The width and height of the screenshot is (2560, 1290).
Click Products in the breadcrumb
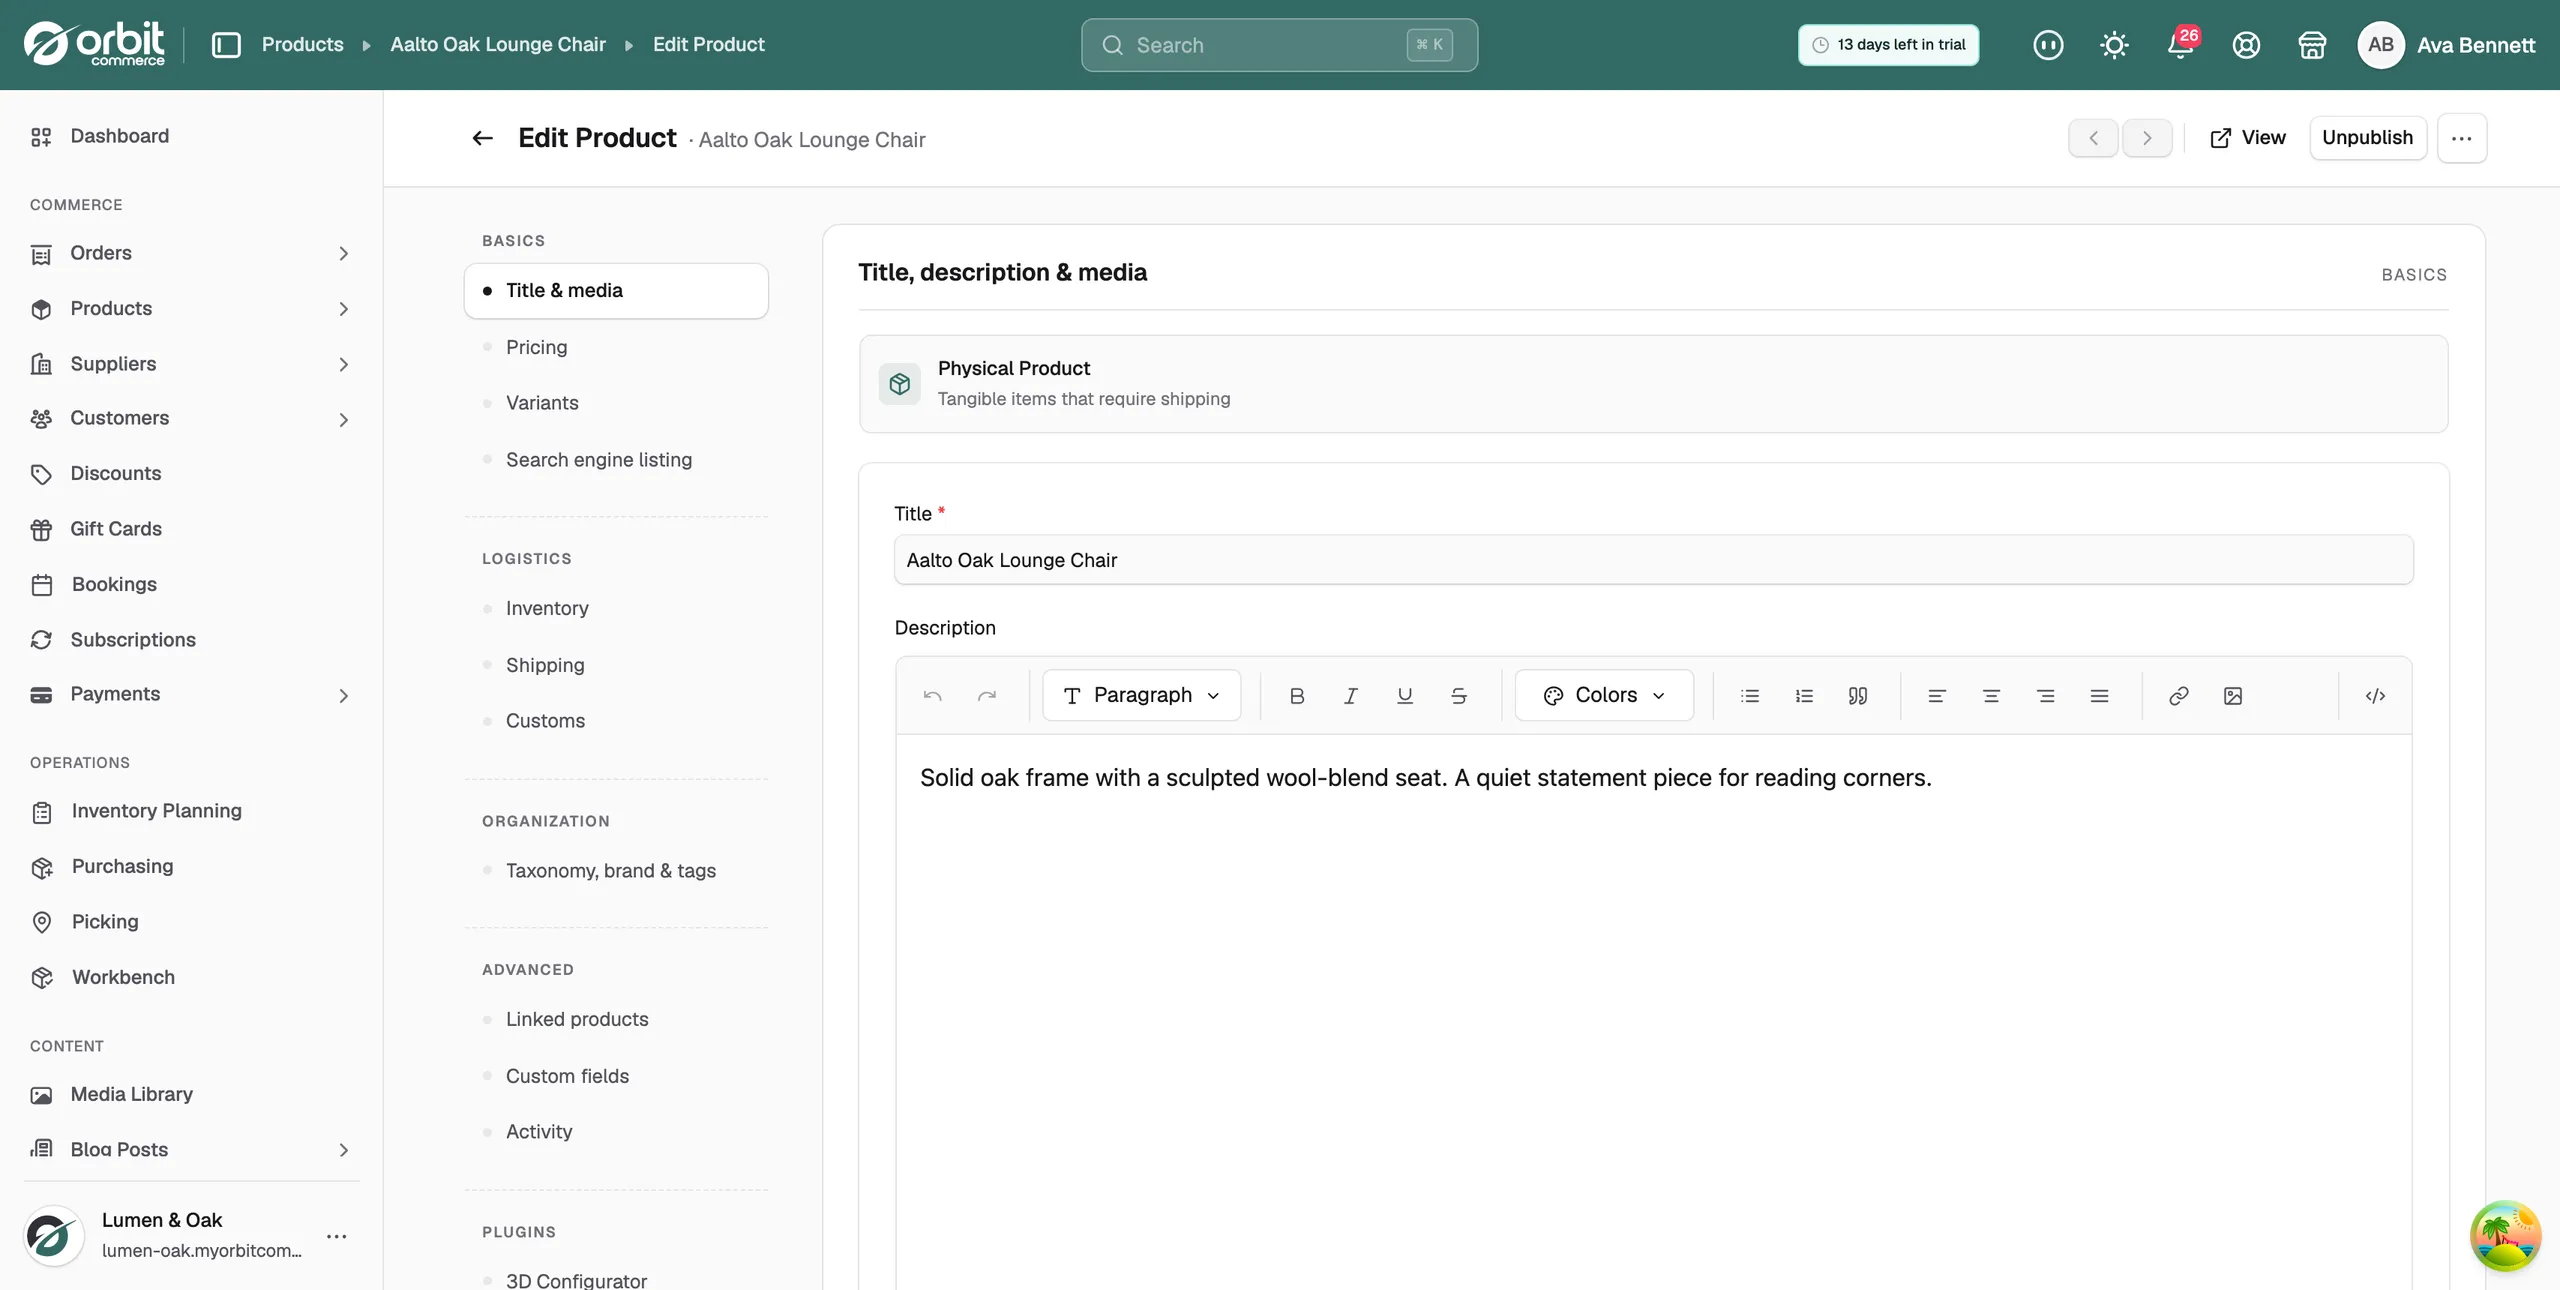(302, 45)
